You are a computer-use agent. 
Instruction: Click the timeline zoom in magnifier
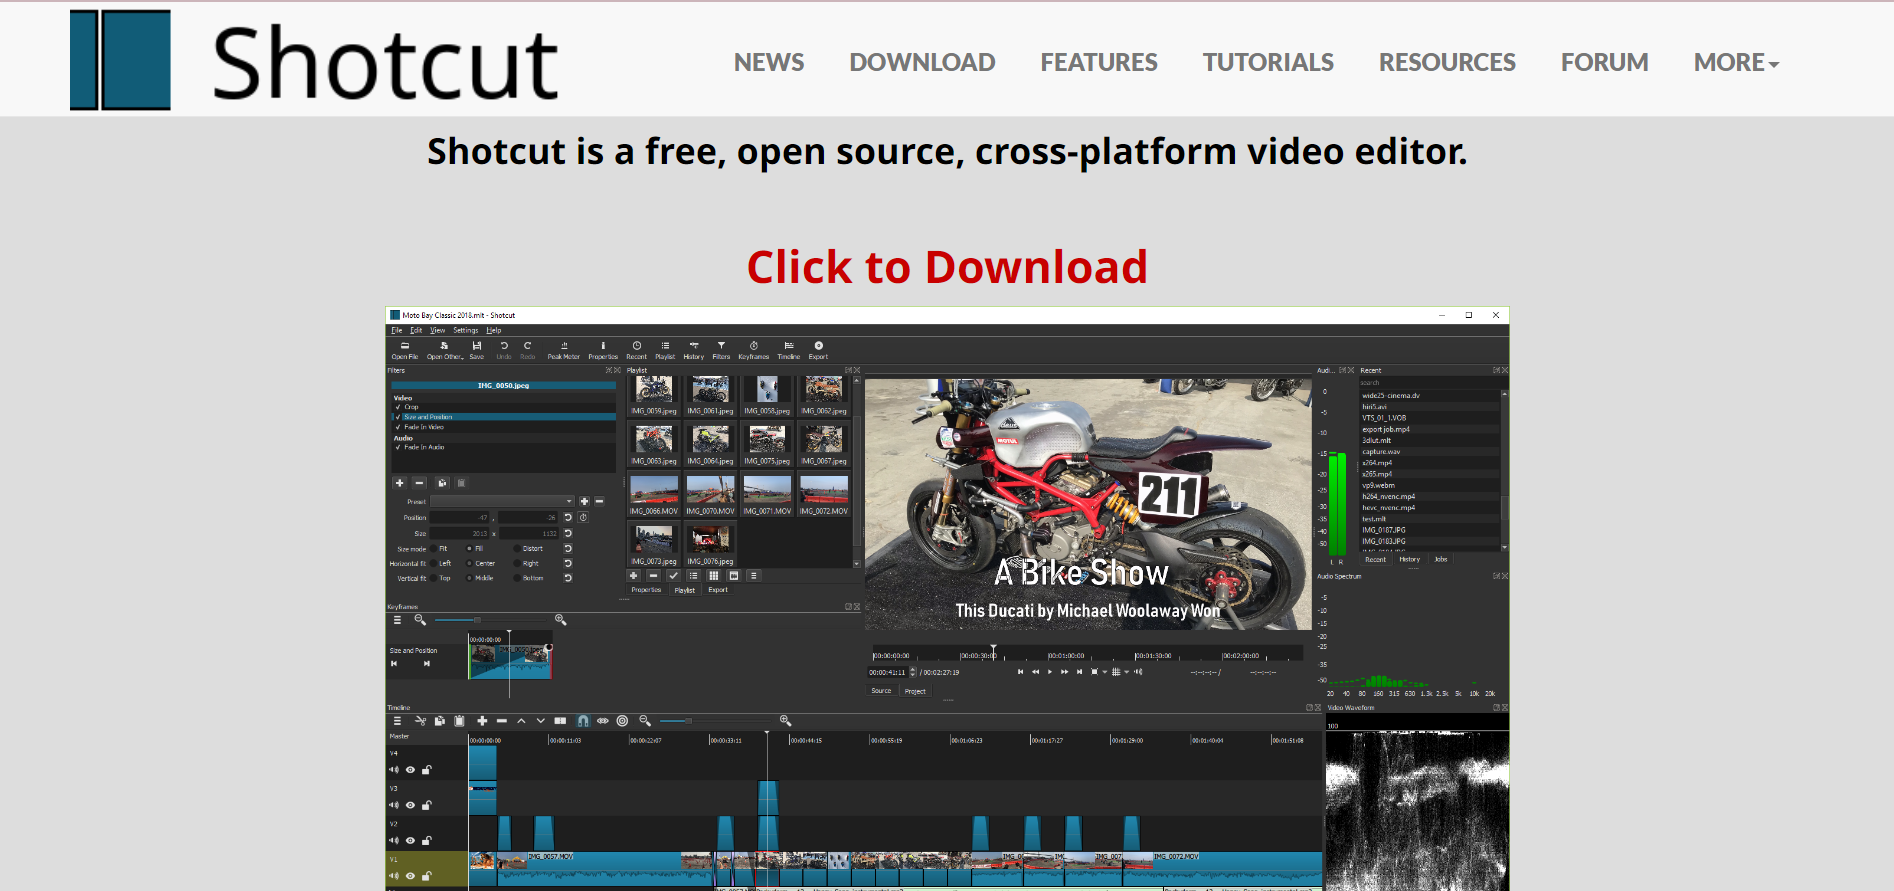[785, 721]
